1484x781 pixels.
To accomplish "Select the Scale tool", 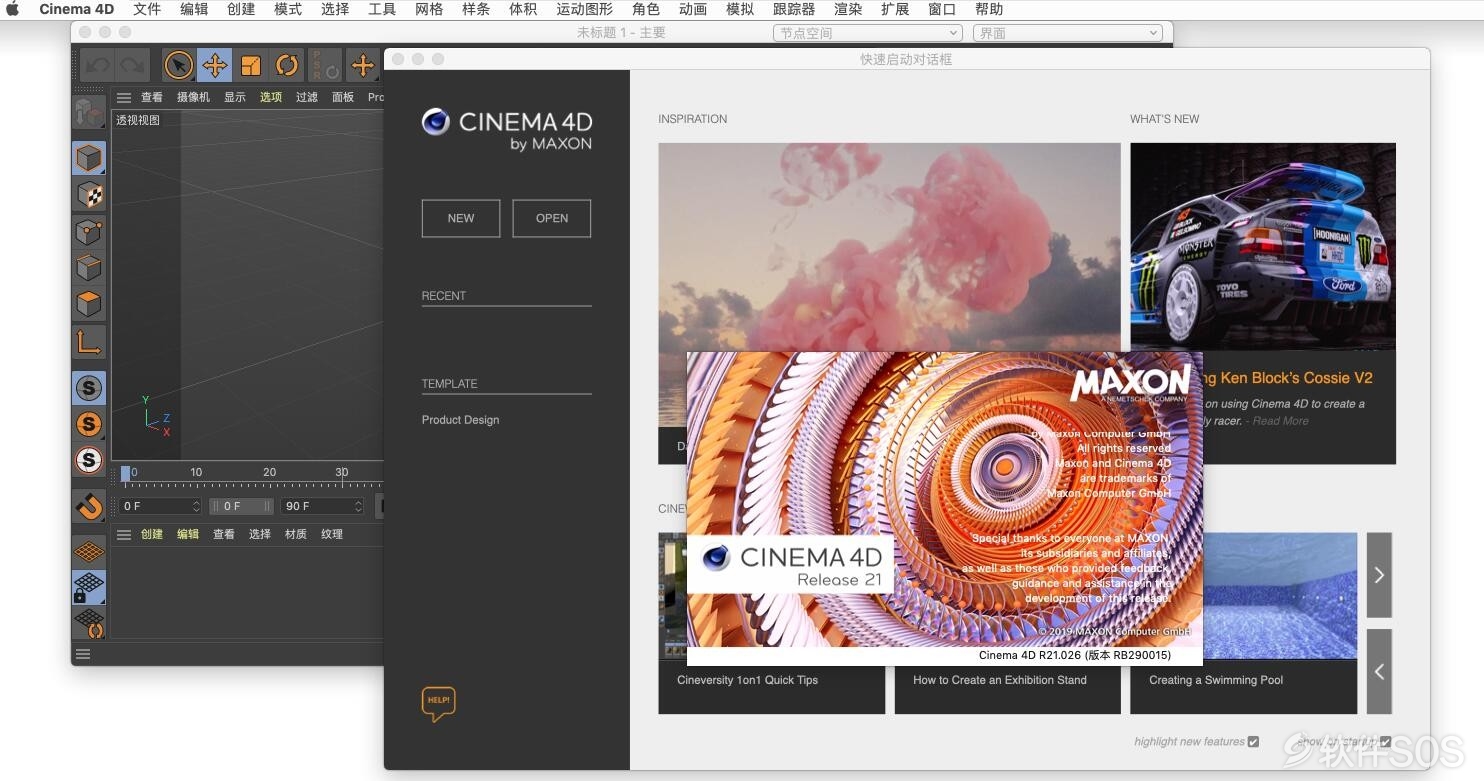I will coord(251,66).
